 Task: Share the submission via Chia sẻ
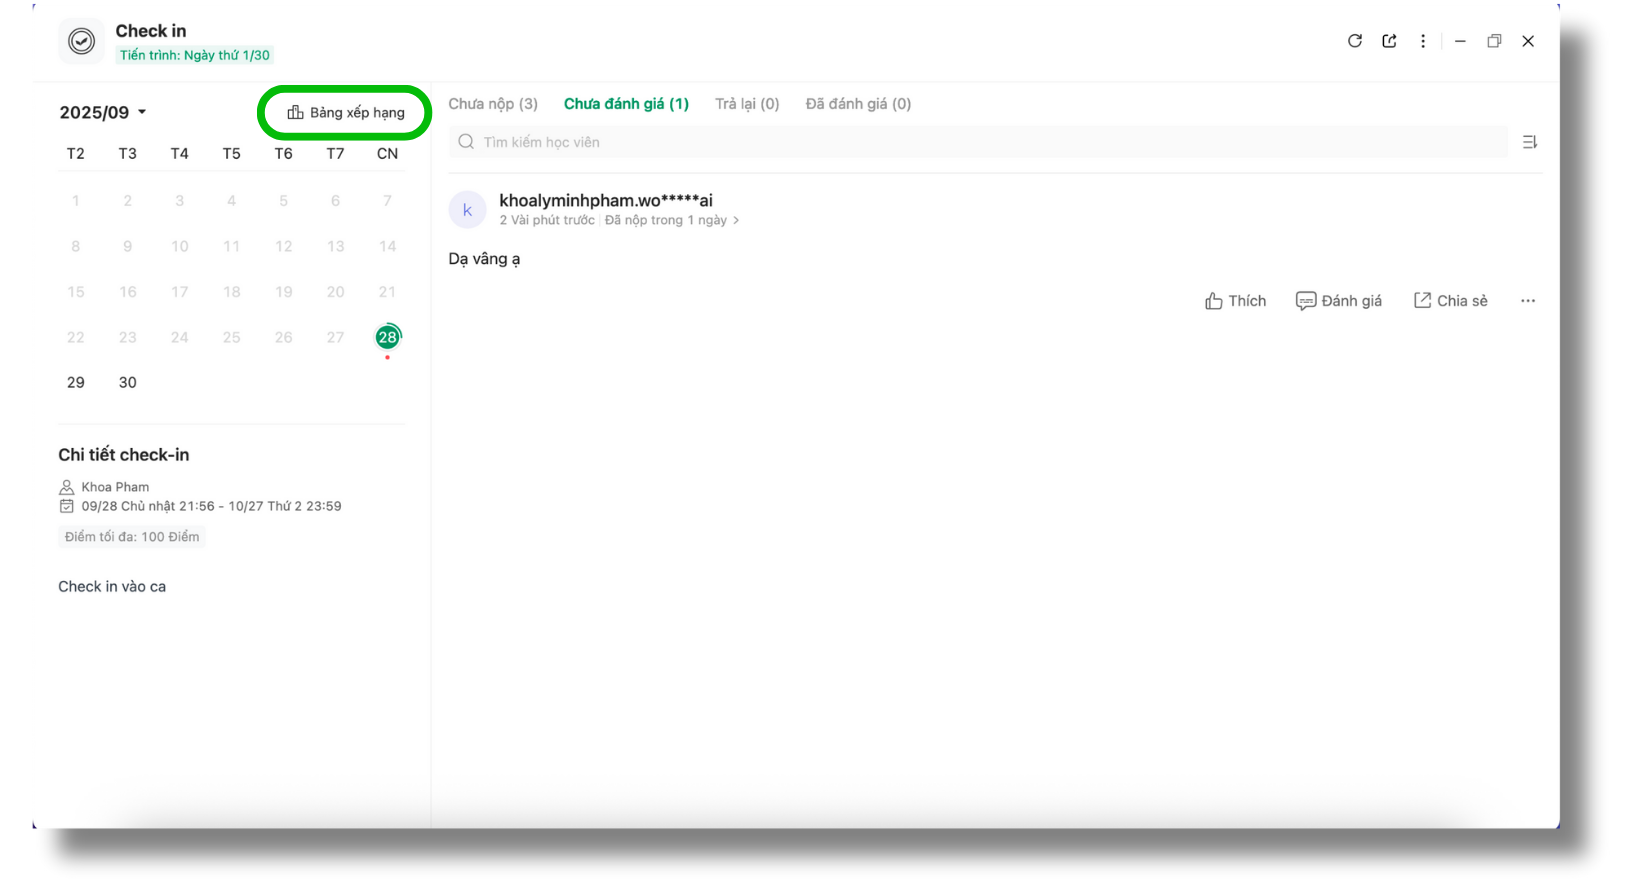point(1450,301)
